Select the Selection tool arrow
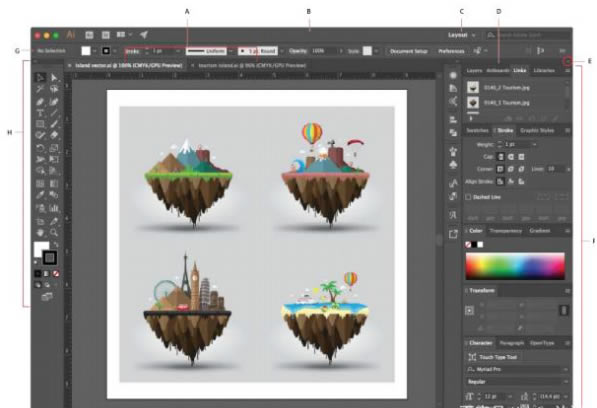This screenshot has height=408, width=597. 40,78
